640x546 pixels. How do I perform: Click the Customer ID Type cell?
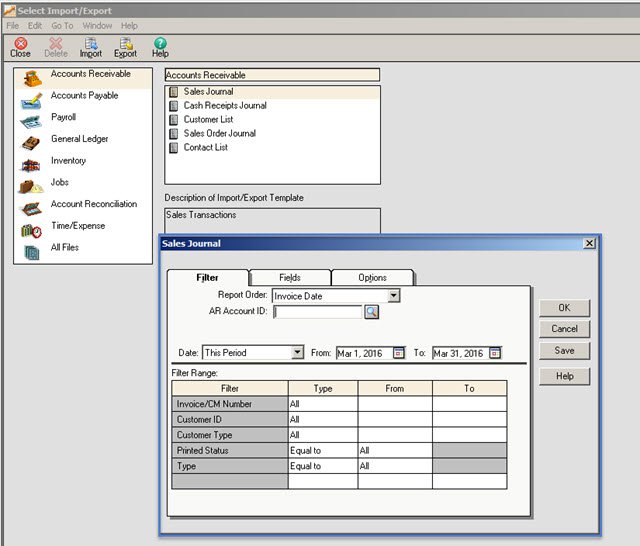(x=322, y=420)
